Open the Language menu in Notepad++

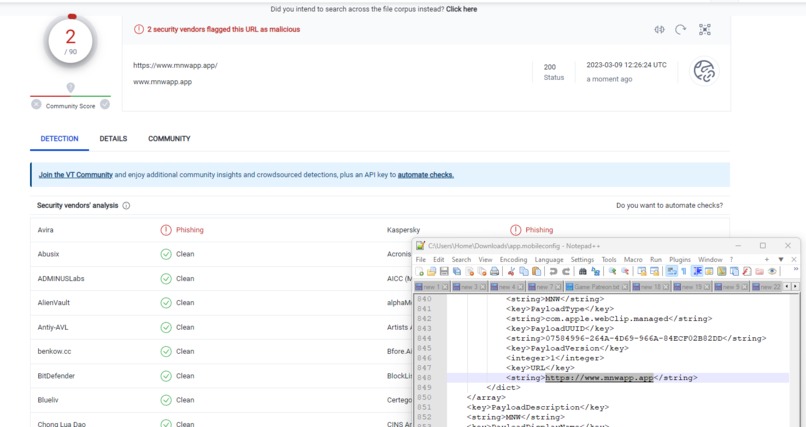click(549, 259)
